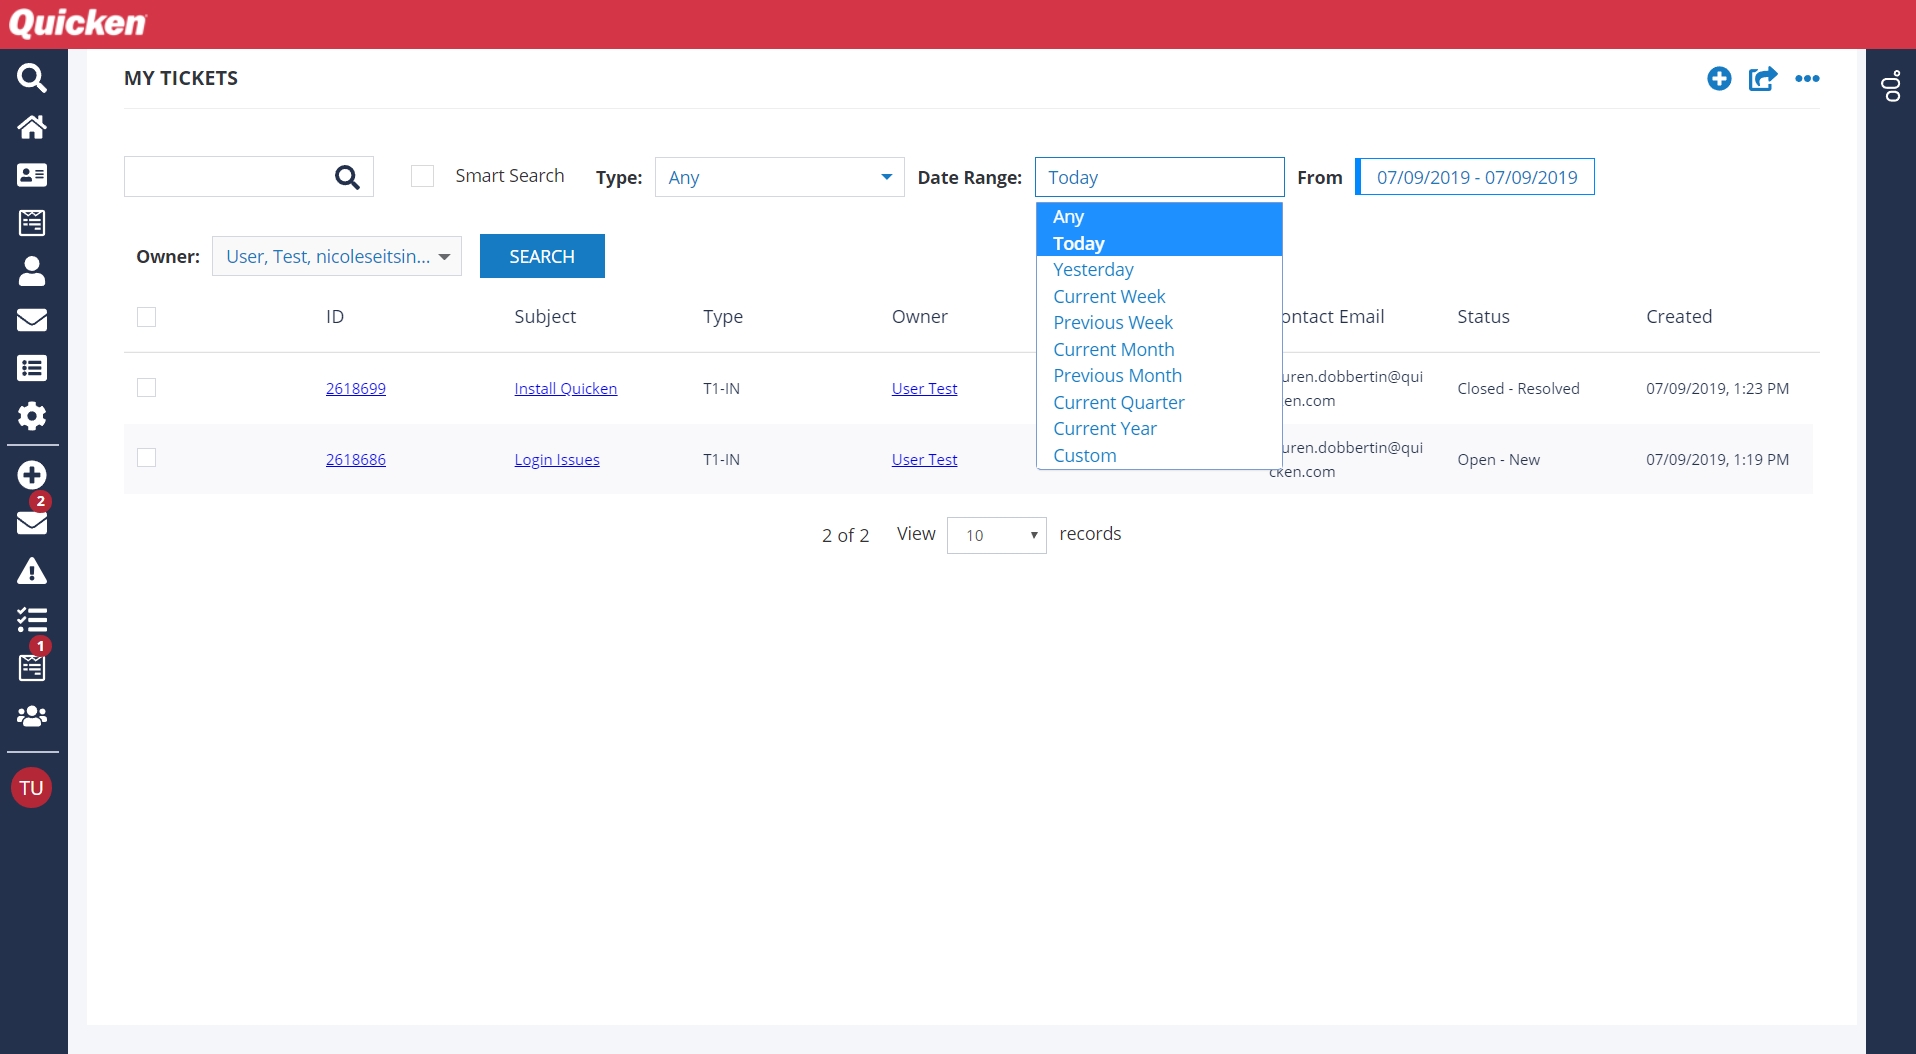Click the blue add ticket plus icon
Viewport: 1916px width, 1054px height.
(x=1719, y=79)
